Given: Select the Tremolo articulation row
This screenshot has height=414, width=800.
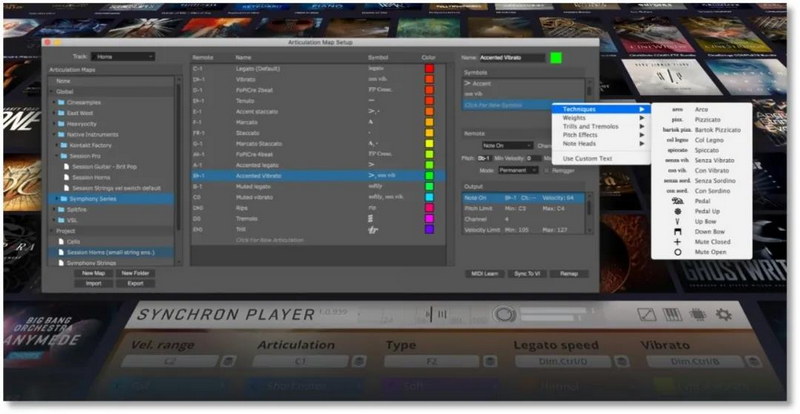Looking at the screenshot, I should [x=318, y=218].
